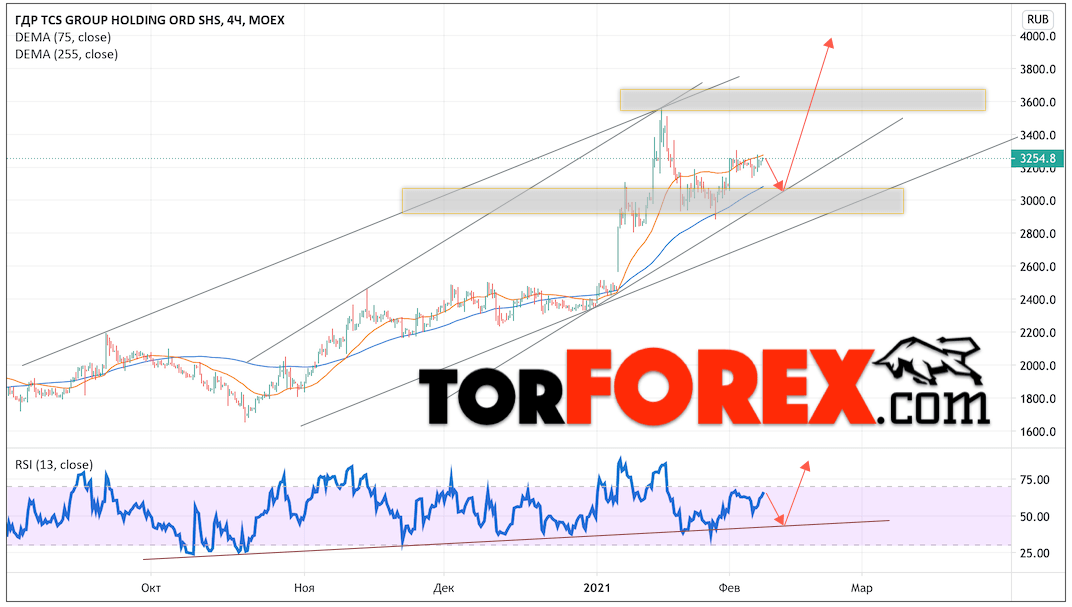This screenshot has height=607, width=1072.
Task: Click the current price label 3254.8
Action: tap(1036, 159)
